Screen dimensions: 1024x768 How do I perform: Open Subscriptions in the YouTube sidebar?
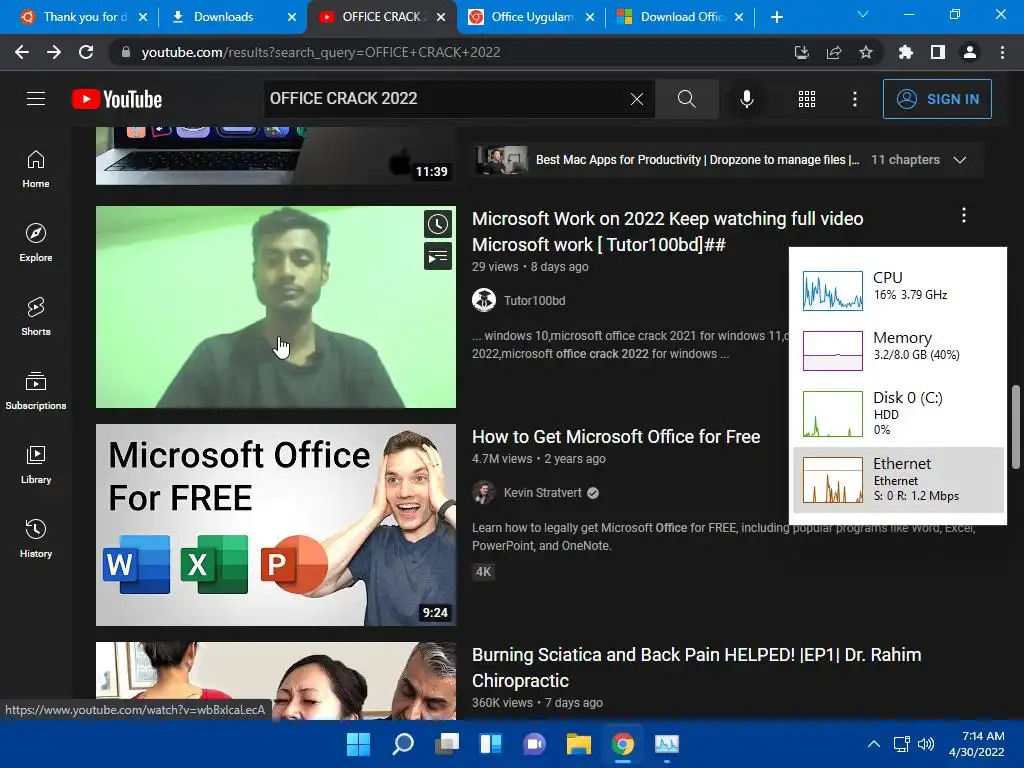36,391
